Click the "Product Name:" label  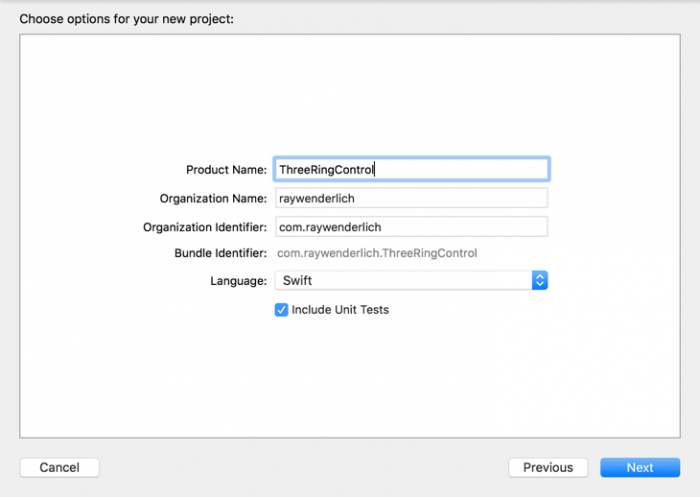point(226,170)
